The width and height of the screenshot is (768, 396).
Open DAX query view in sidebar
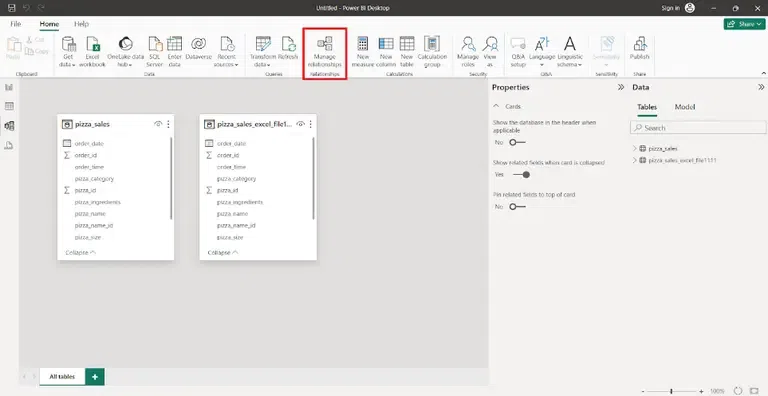9,146
